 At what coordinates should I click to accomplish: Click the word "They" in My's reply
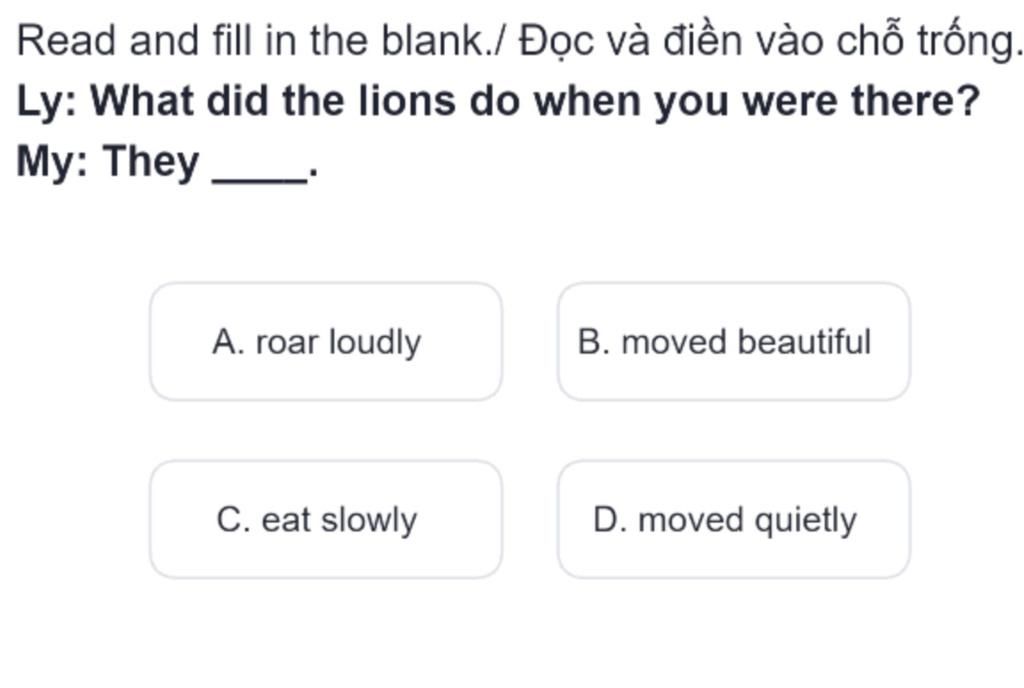[x=151, y=162]
